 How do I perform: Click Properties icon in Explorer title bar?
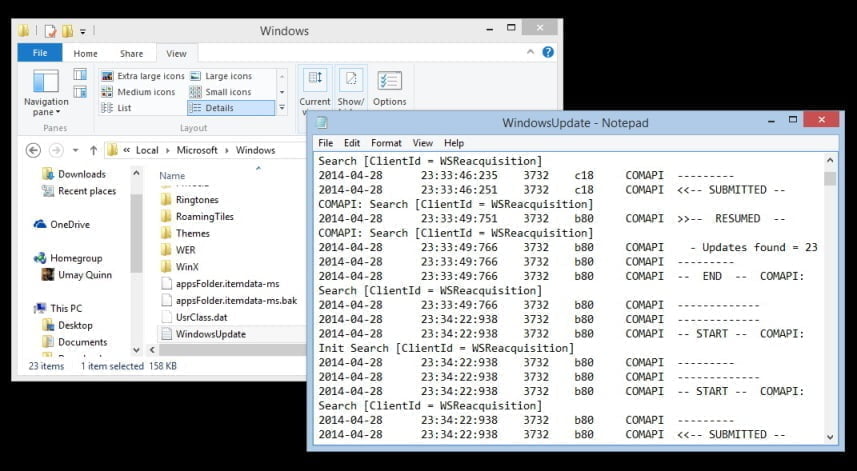51,31
